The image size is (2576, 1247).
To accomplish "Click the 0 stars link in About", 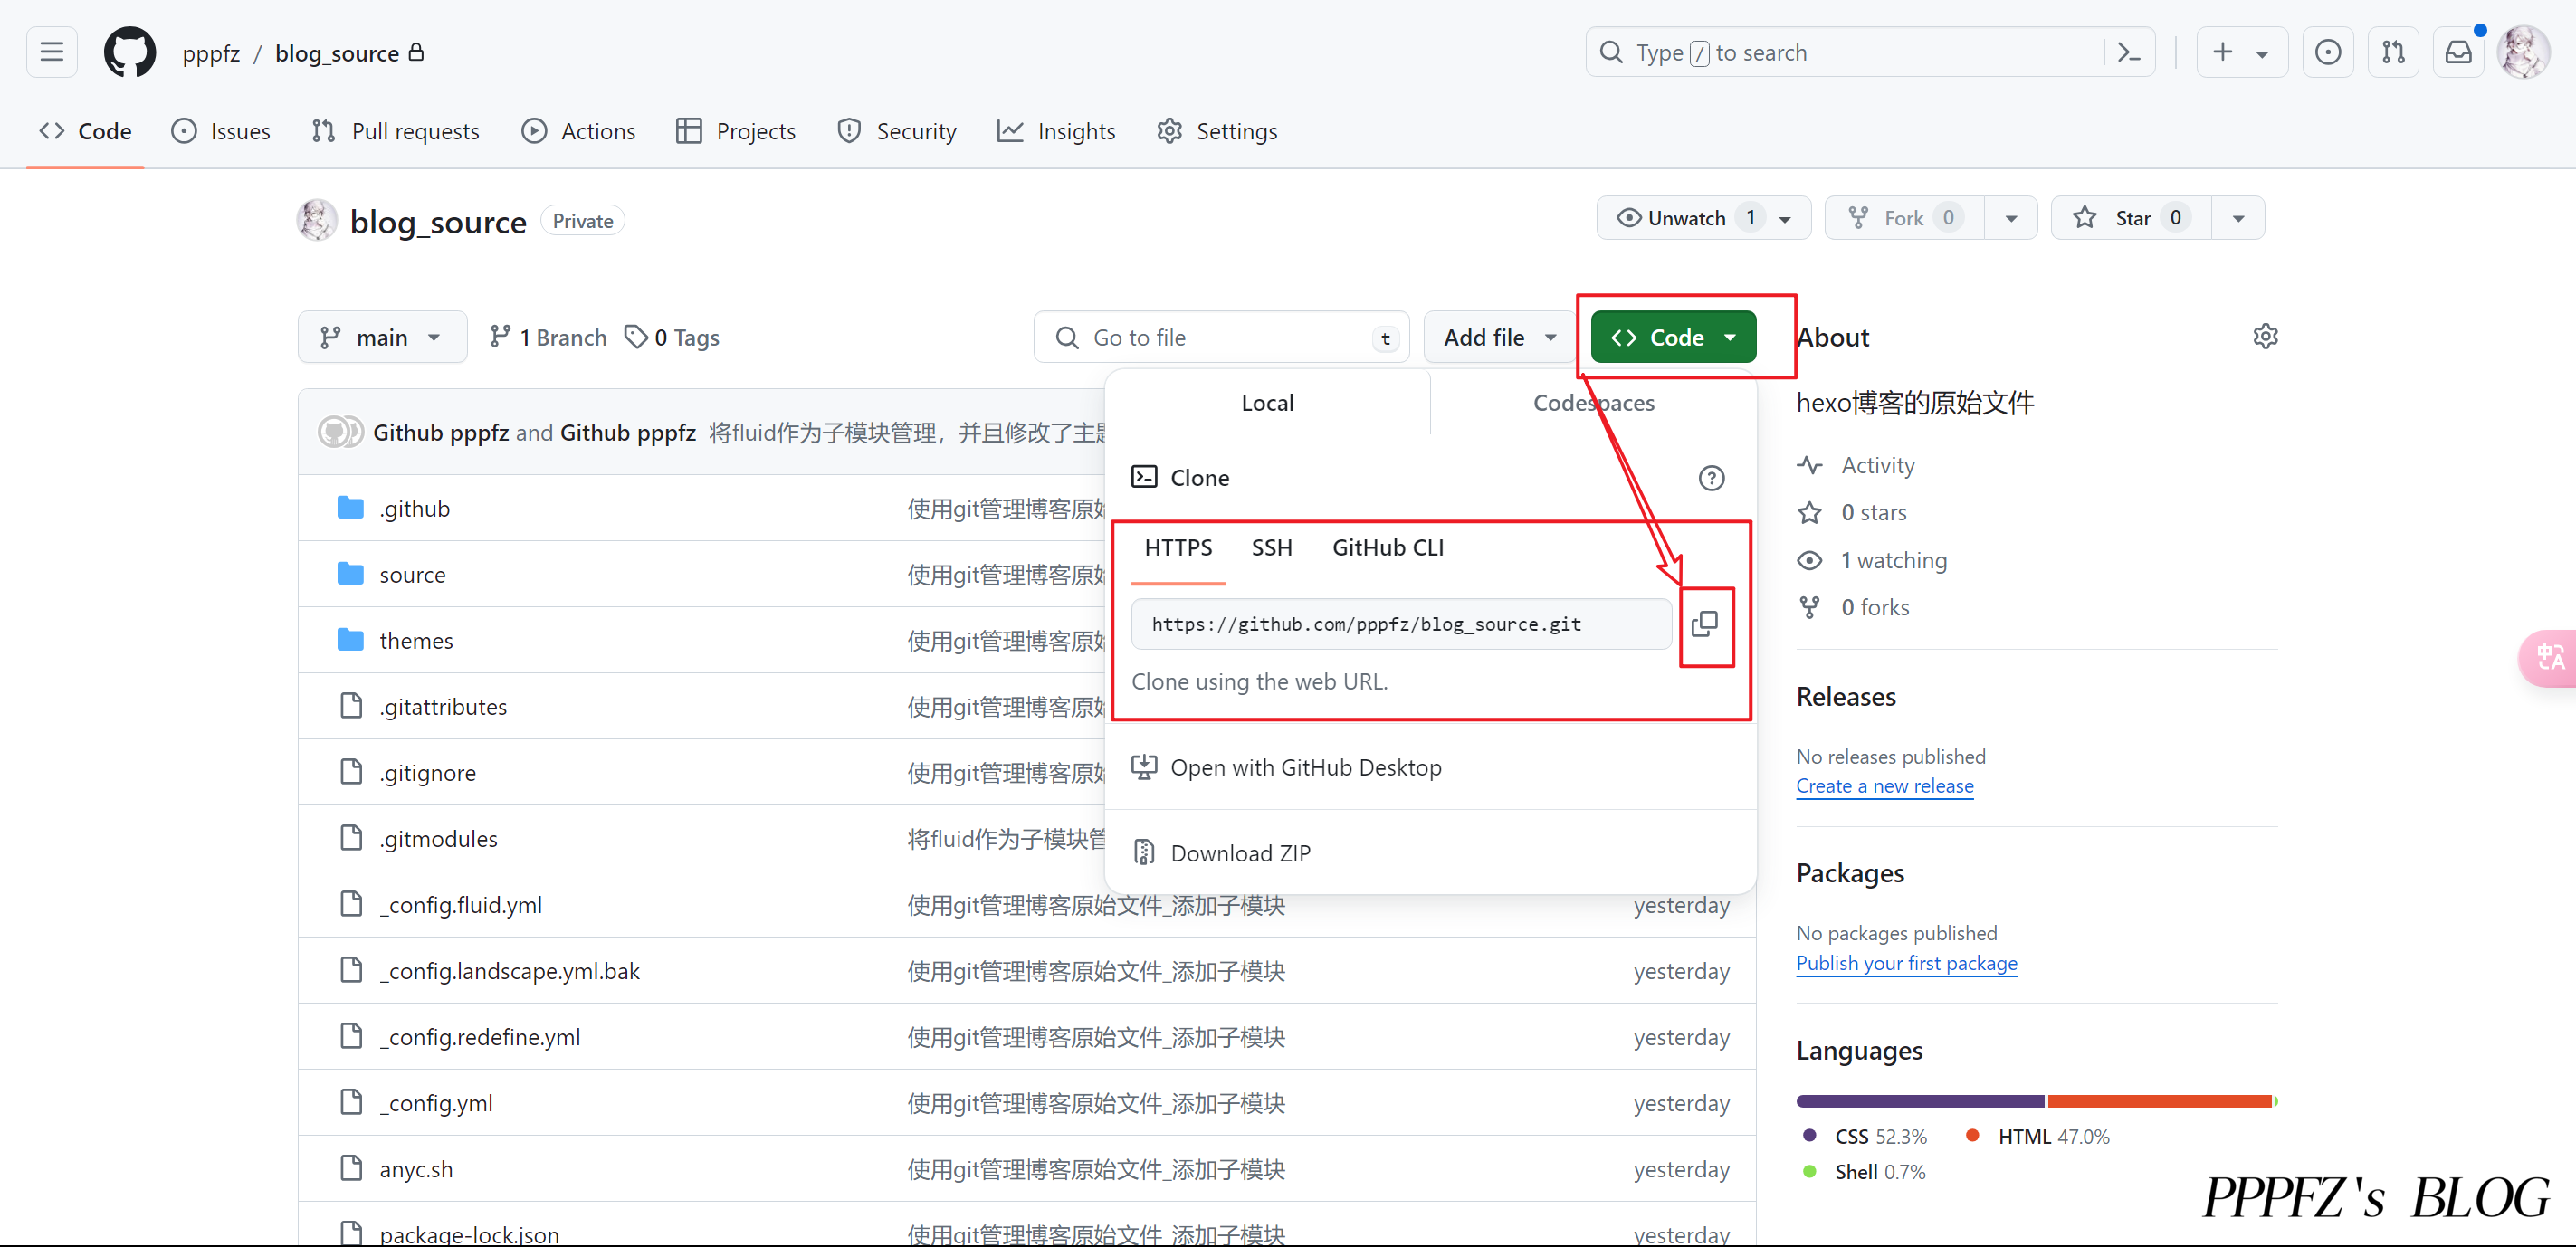I will [x=1873, y=512].
